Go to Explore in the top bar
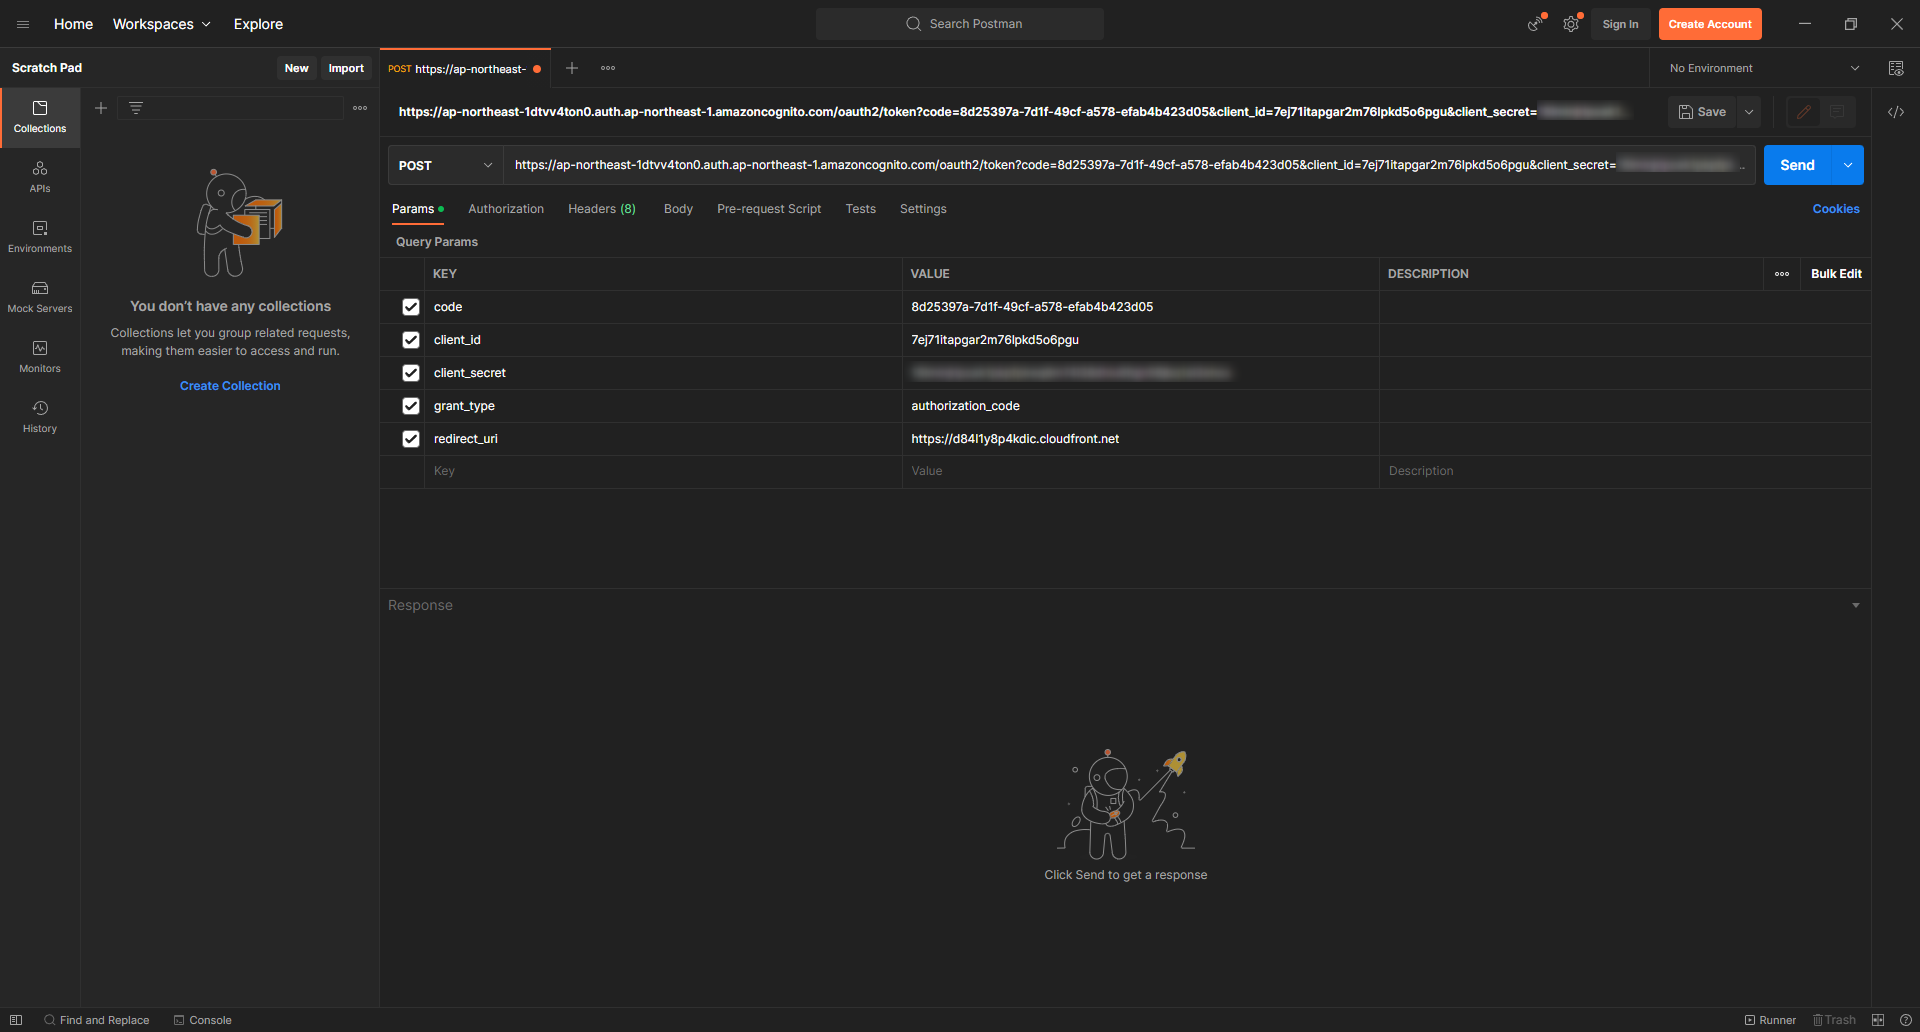 tap(258, 24)
